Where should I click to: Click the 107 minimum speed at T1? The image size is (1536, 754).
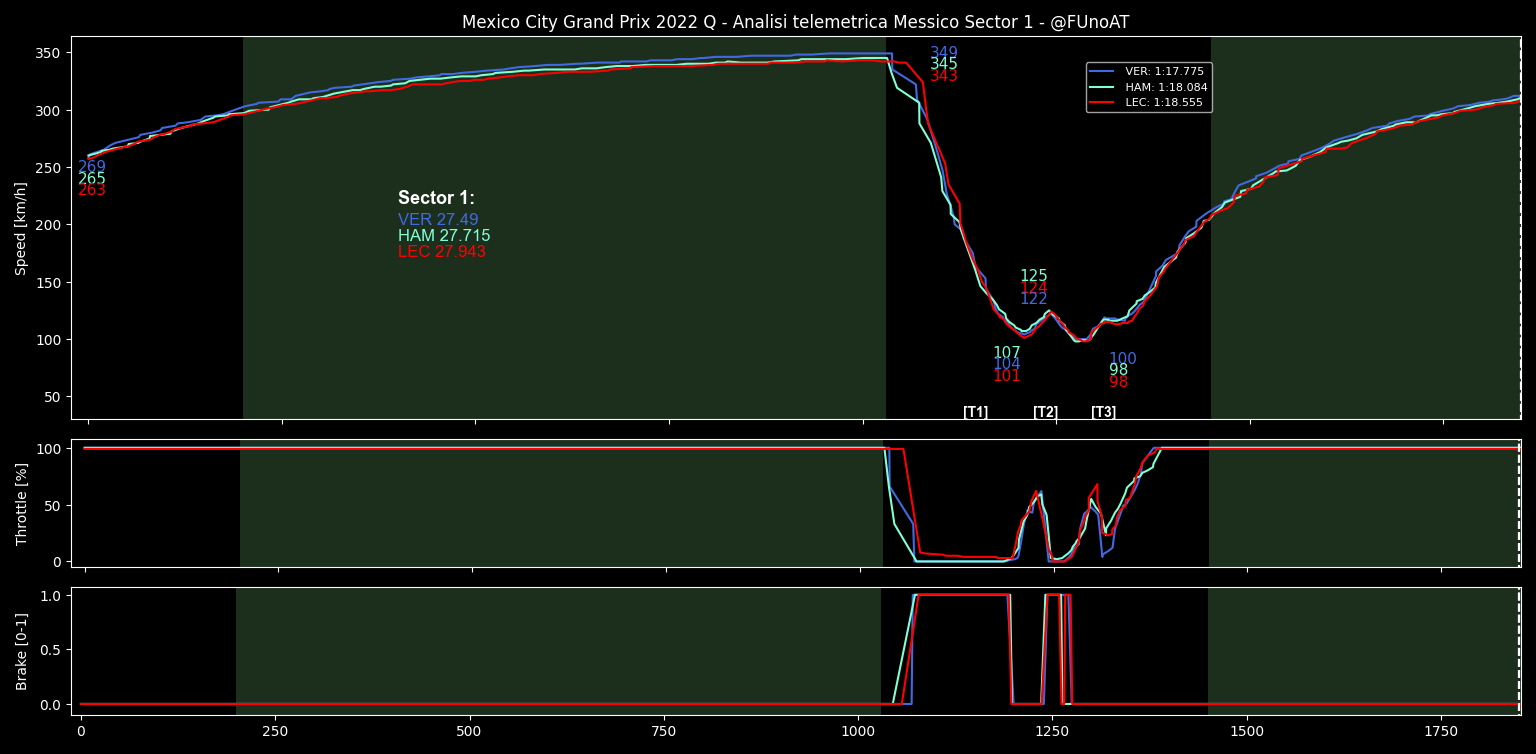tap(1007, 353)
